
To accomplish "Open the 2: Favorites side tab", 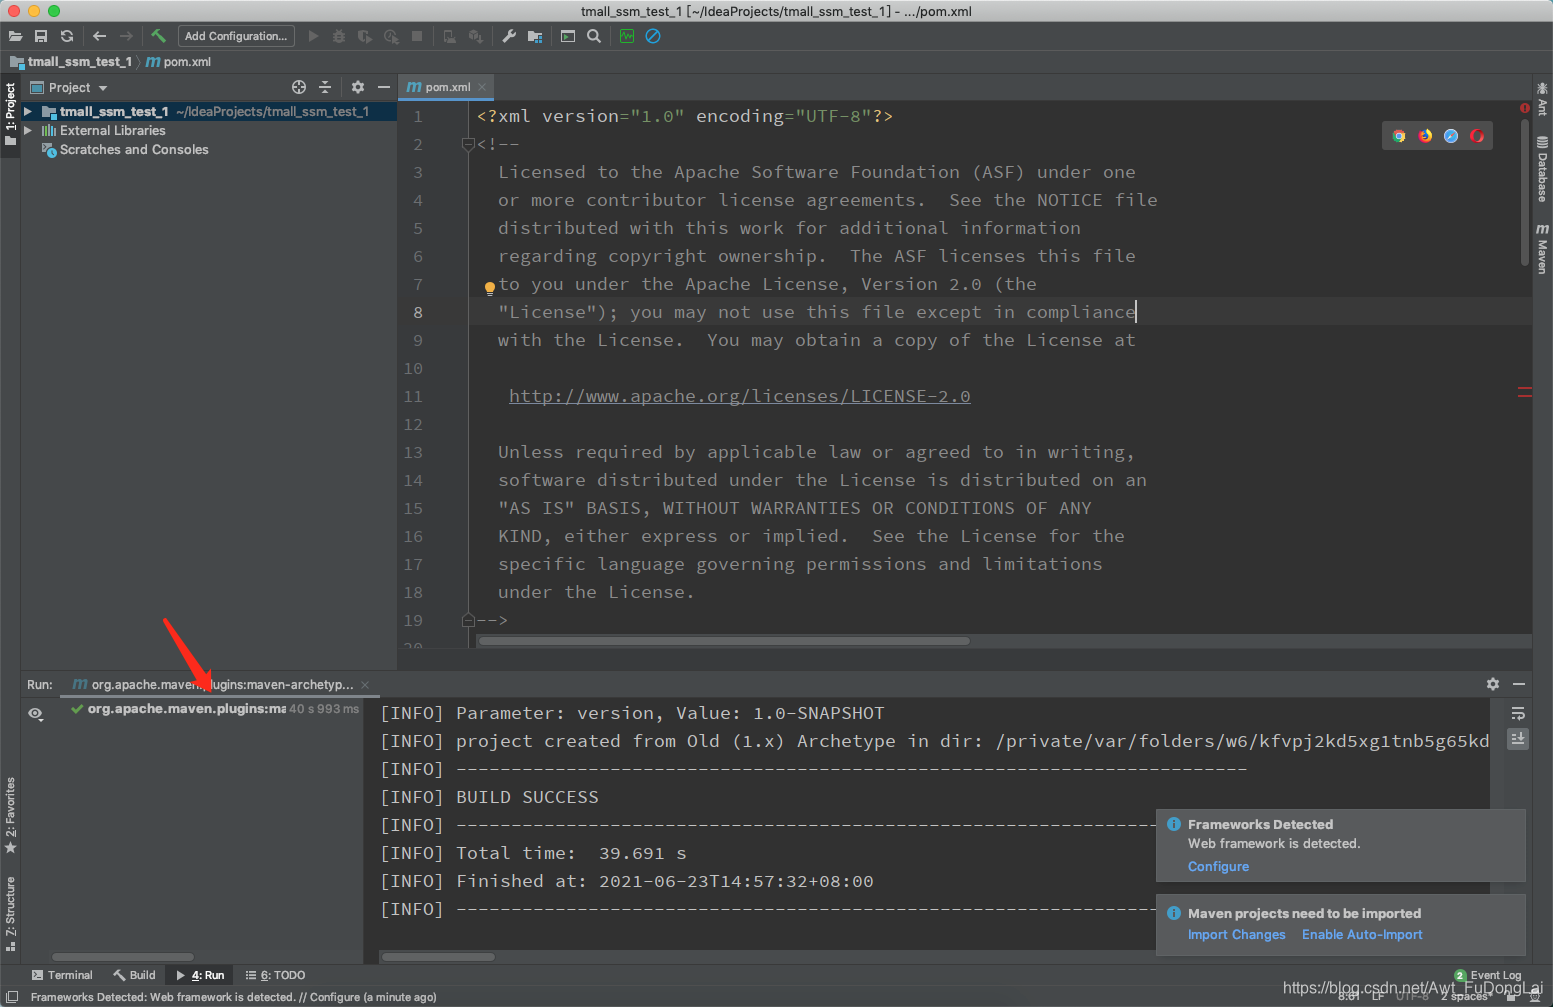I will (x=10, y=815).
